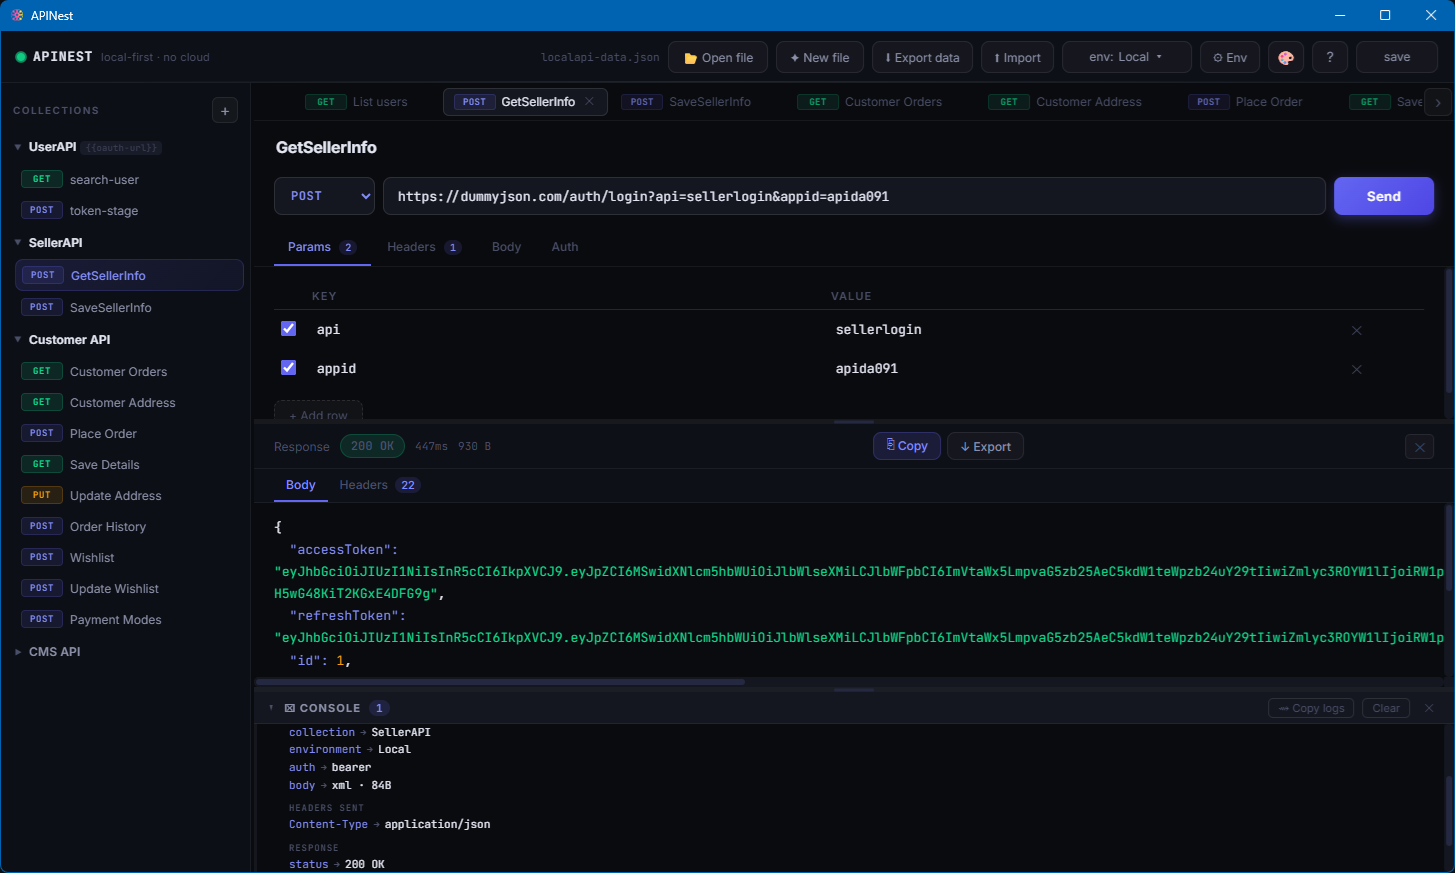Select the Params tab
The height and width of the screenshot is (873, 1455).
tap(322, 247)
